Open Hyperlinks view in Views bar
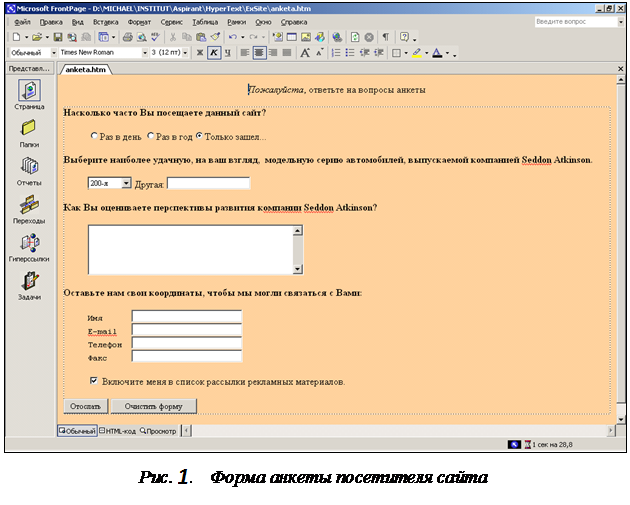The image size is (630, 505). click(29, 248)
